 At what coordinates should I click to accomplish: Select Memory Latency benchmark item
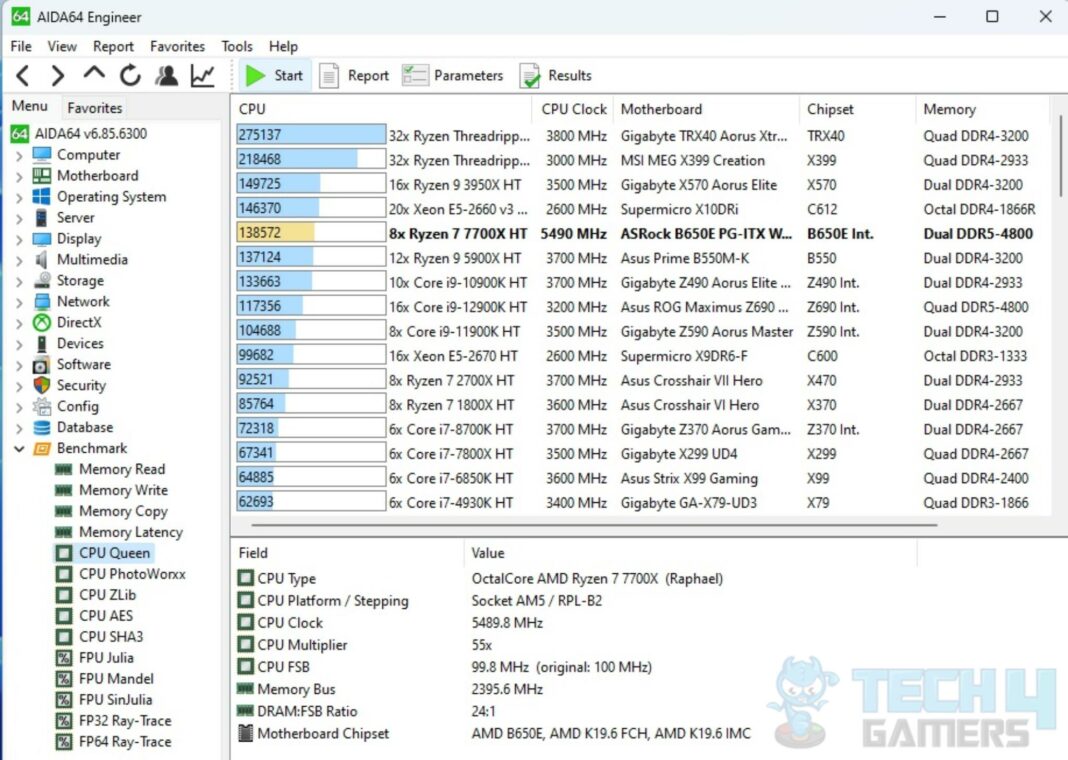click(x=130, y=532)
